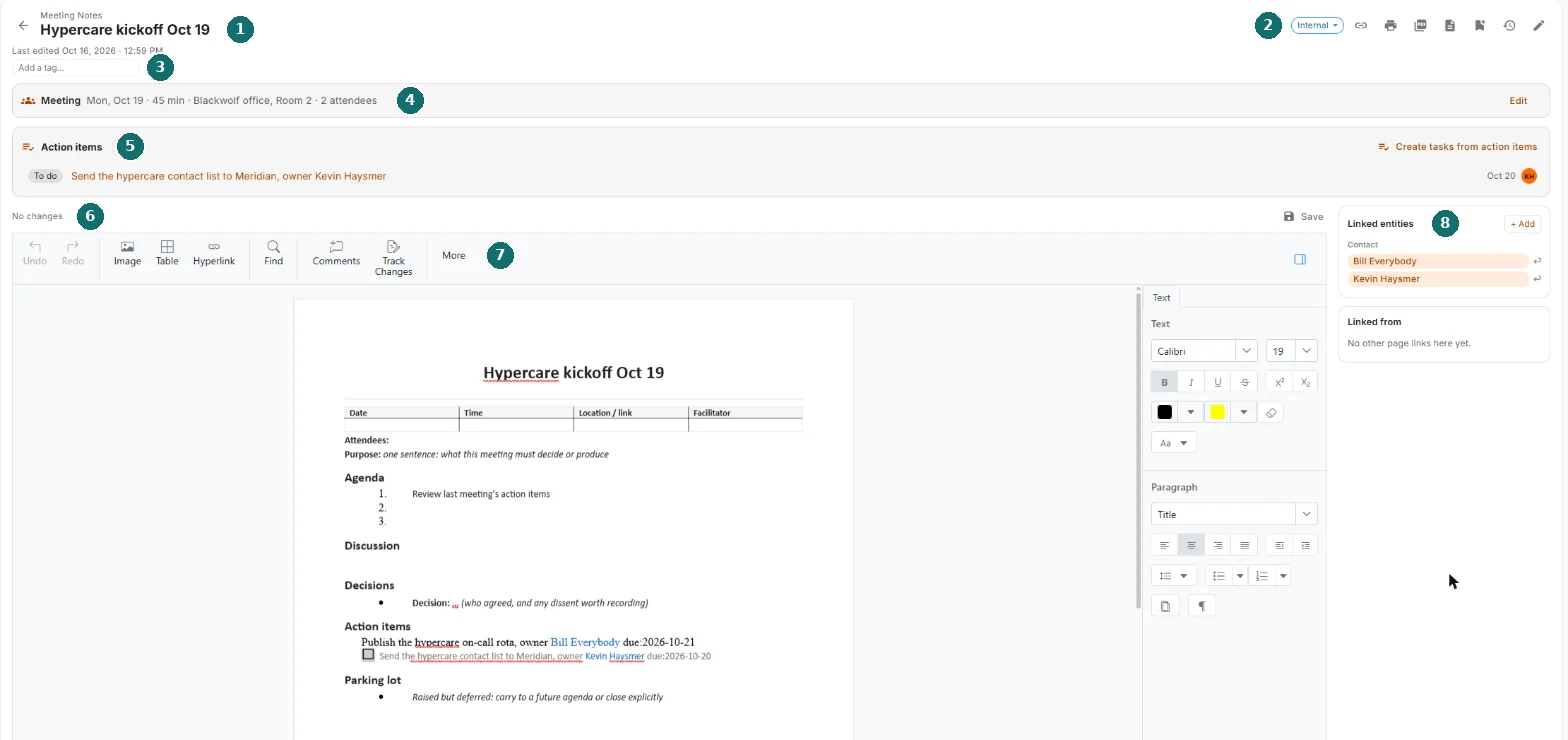This screenshot has width=1568, height=740.
Task: Click the Add a tag input field
Action: tap(75, 68)
